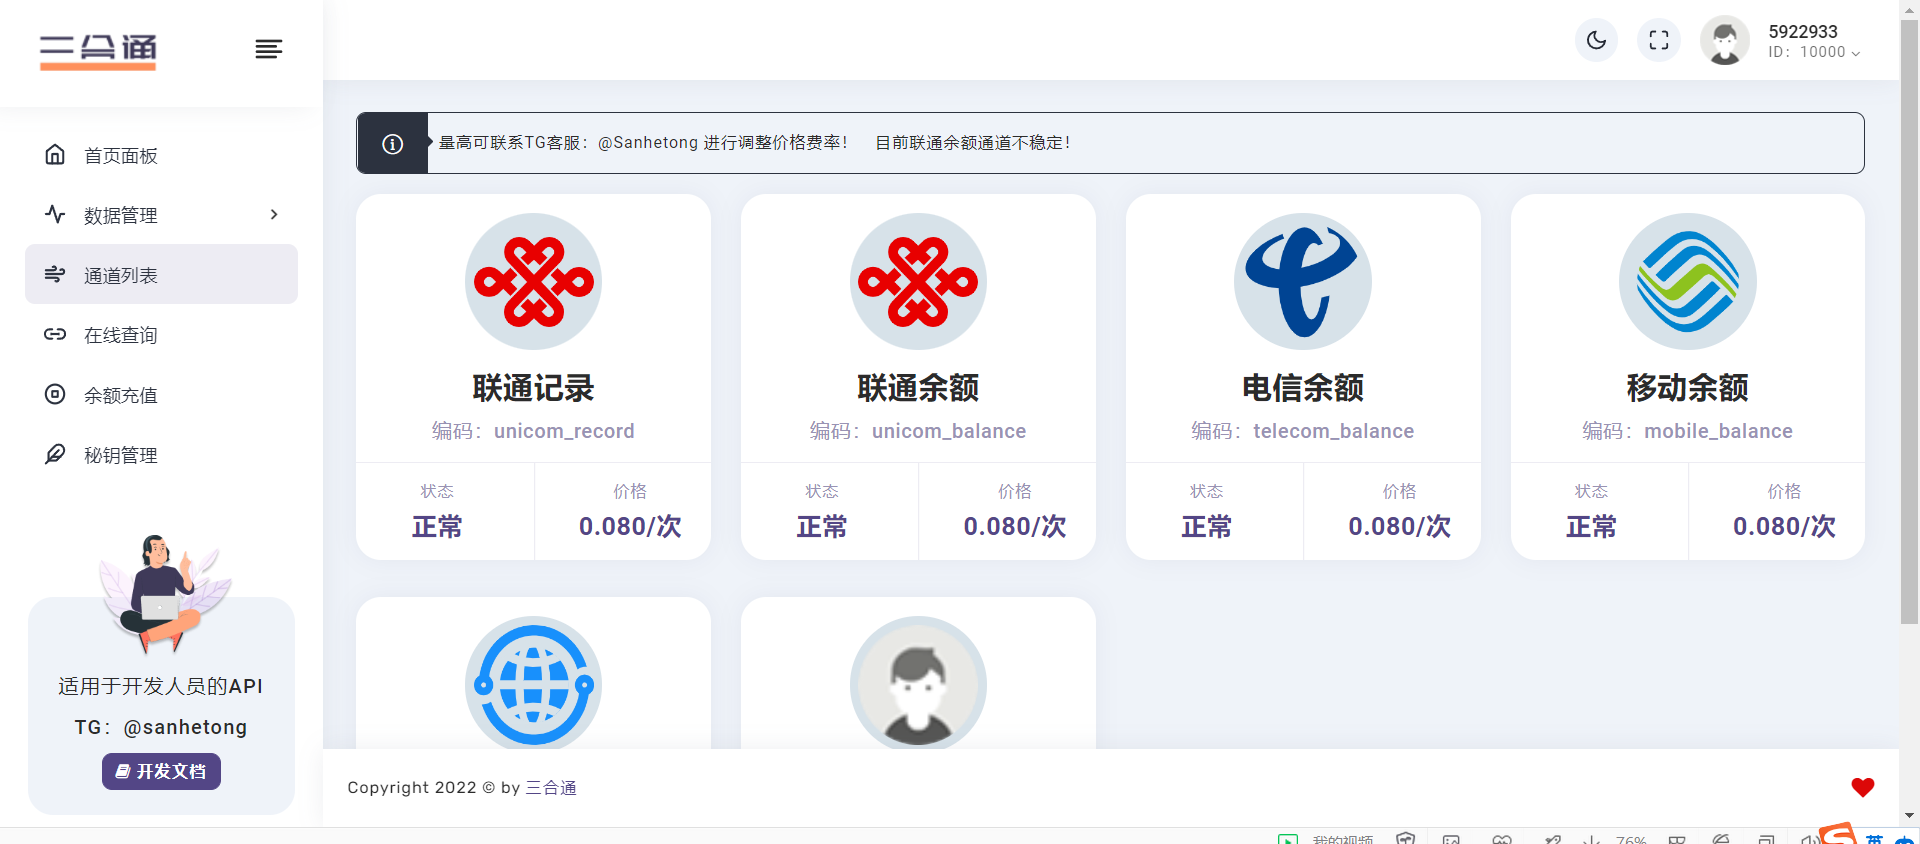Viewport: 1920px width, 844px height.
Task: Collapse the sidebar with the hamburger icon
Action: pyautogui.click(x=268, y=49)
